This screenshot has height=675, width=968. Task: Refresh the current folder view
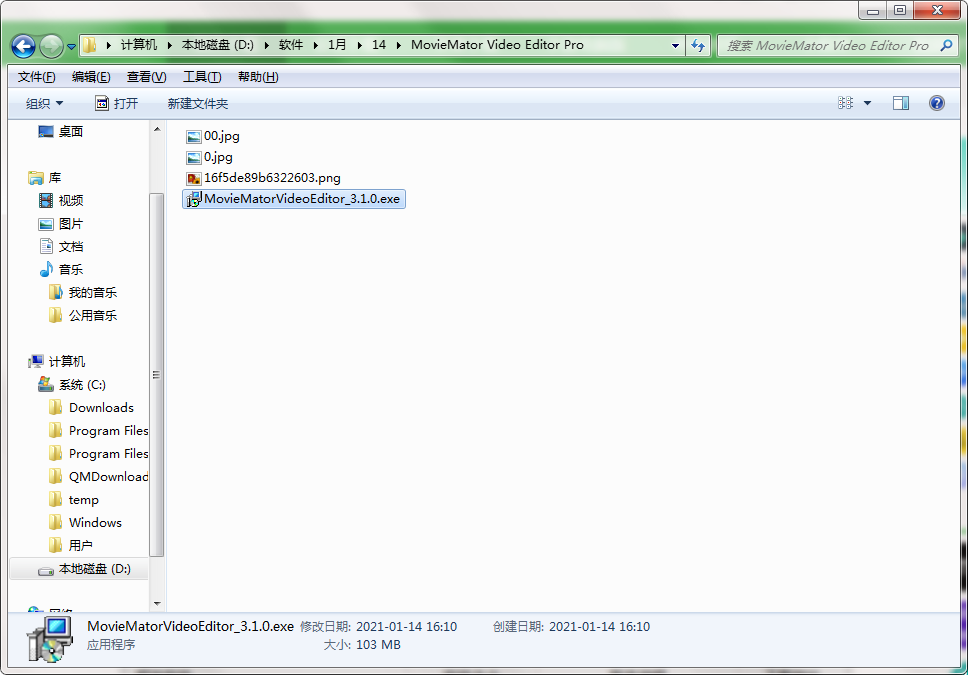coord(698,45)
